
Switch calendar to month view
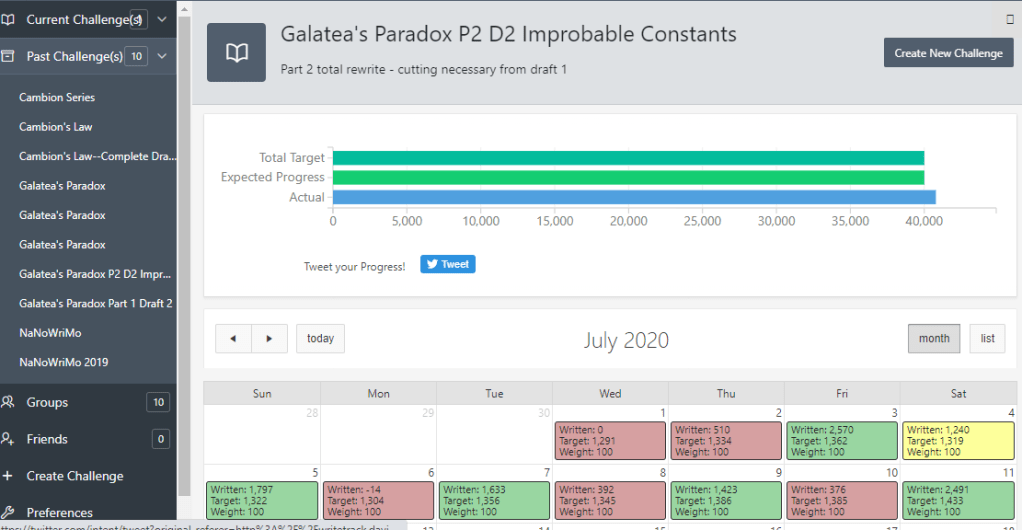[x=933, y=338]
